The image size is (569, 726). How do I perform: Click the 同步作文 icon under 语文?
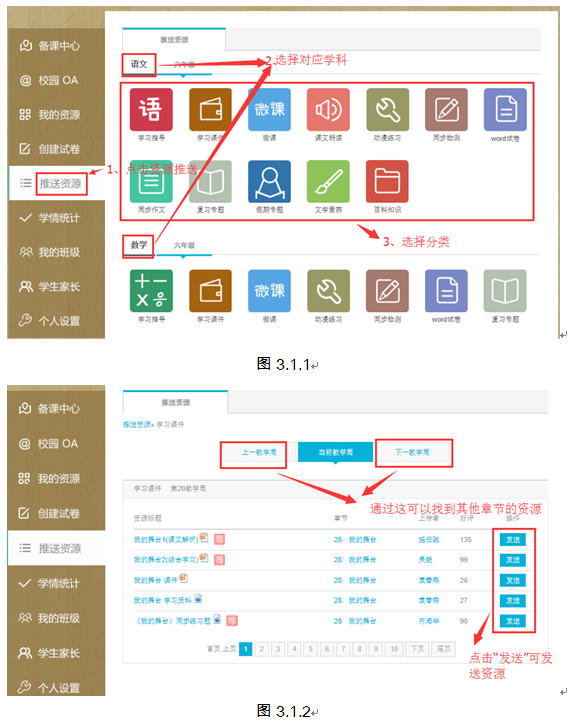(x=151, y=182)
